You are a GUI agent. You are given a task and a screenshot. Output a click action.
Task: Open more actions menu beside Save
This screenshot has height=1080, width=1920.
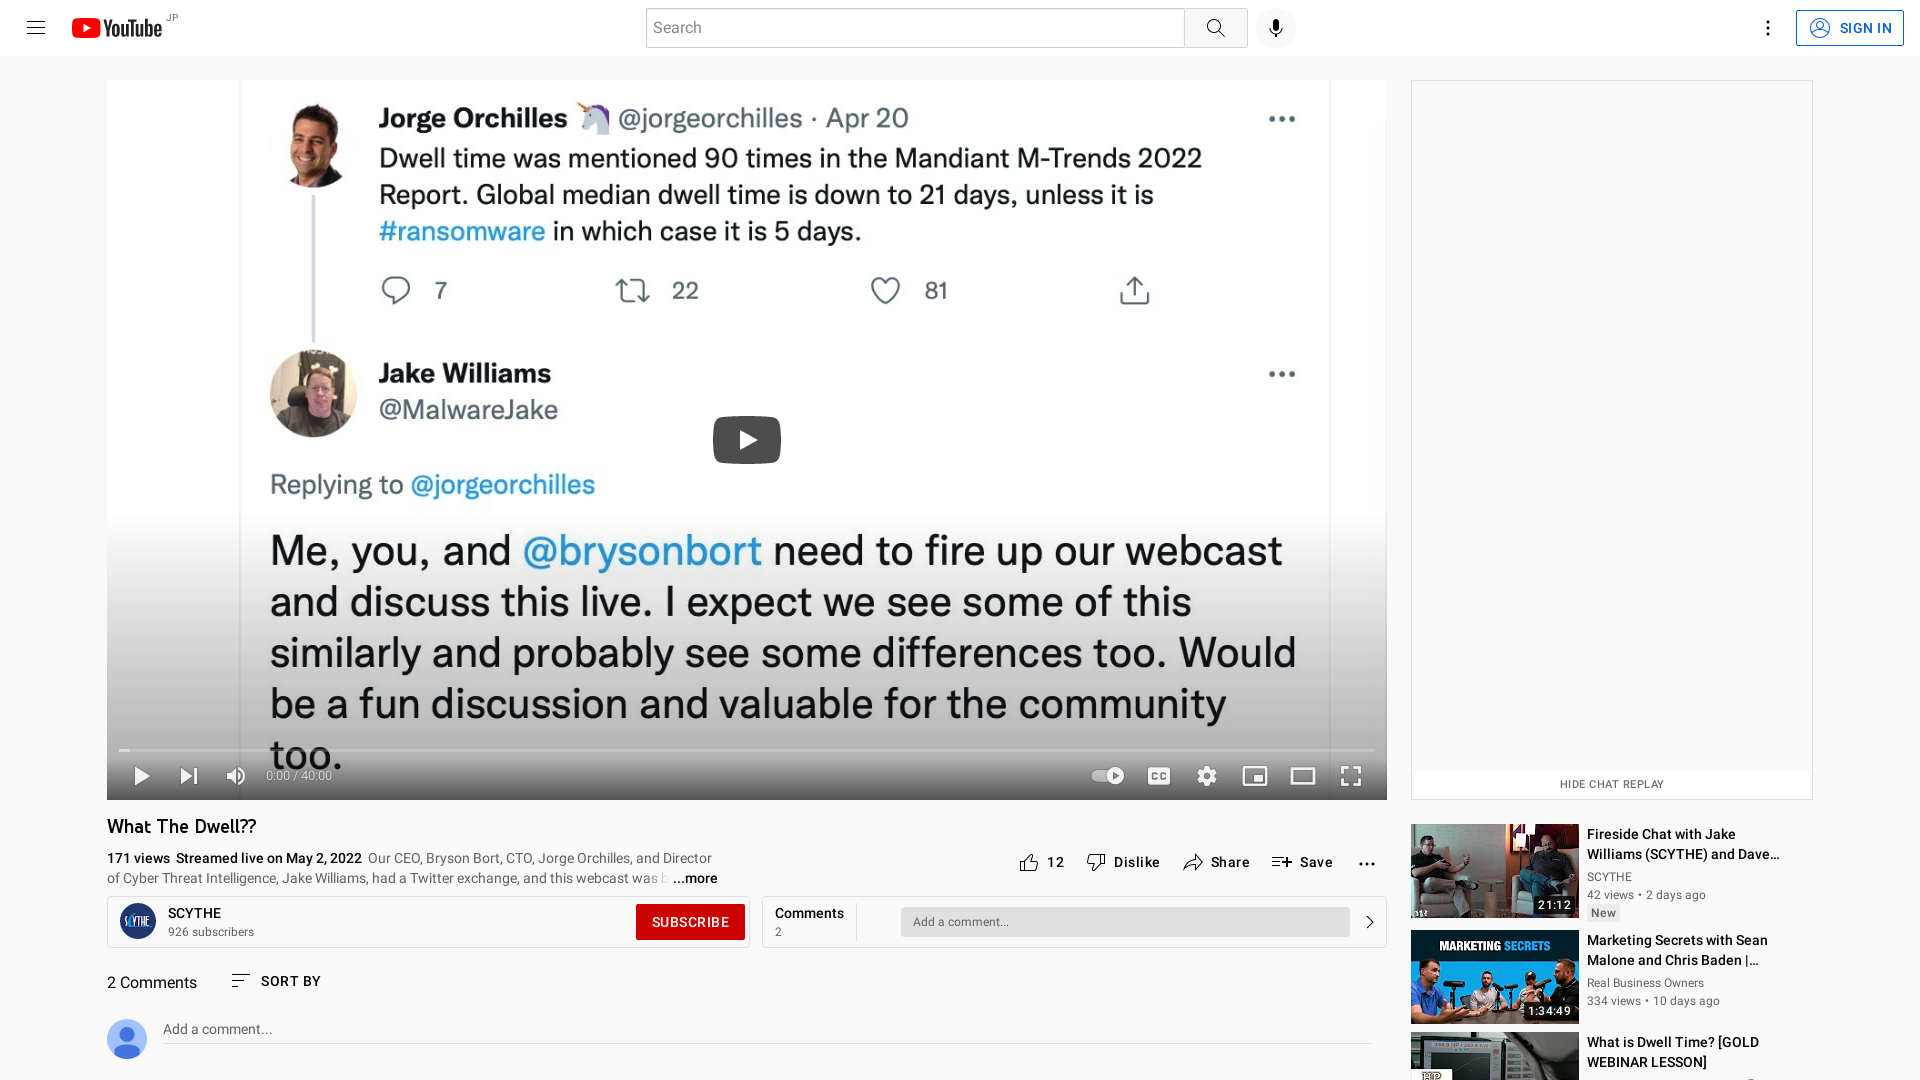click(x=1367, y=863)
